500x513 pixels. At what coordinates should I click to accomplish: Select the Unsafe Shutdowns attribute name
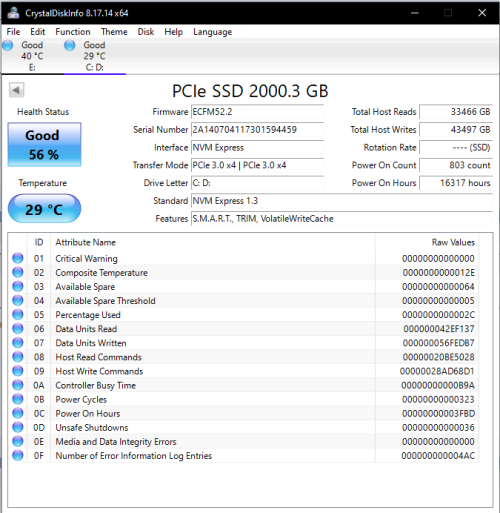click(92, 428)
